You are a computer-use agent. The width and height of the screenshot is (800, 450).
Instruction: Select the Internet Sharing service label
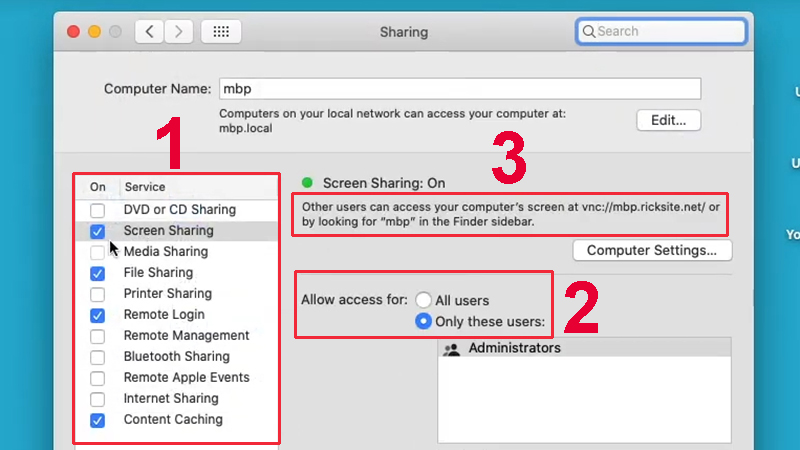pyautogui.click(x=171, y=398)
